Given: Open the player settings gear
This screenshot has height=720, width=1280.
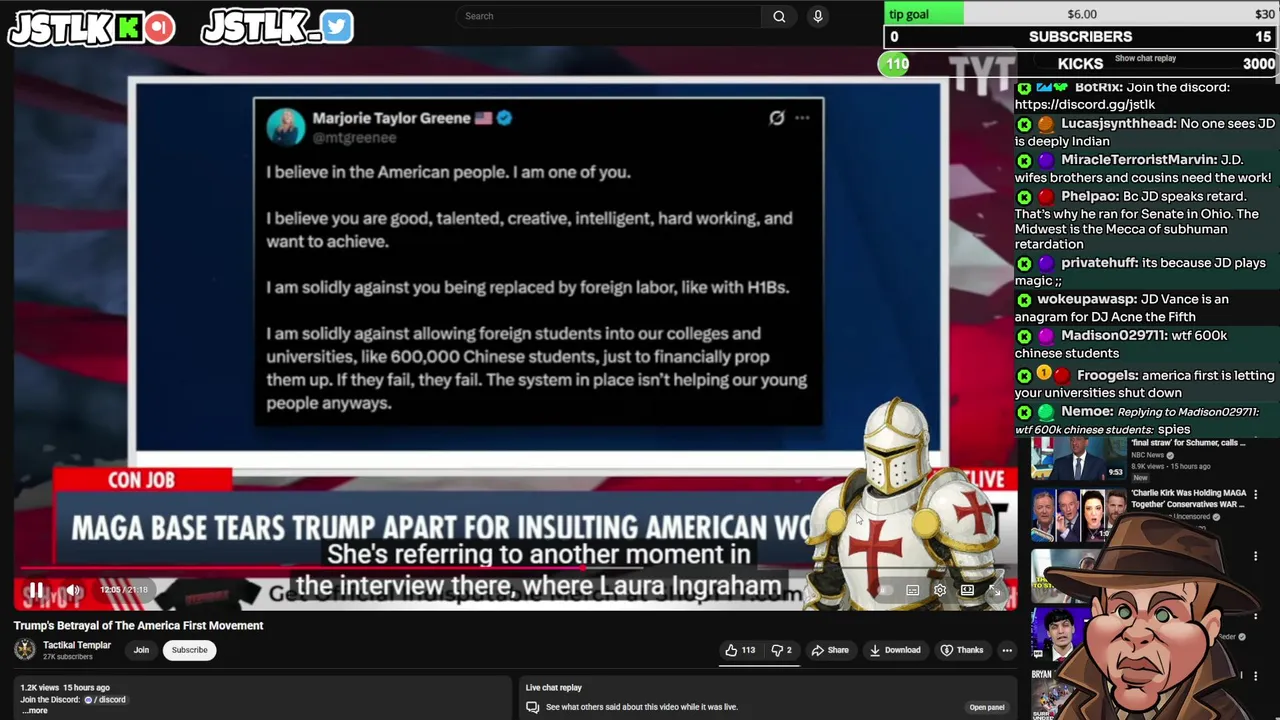Looking at the screenshot, I should tap(940, 591).
